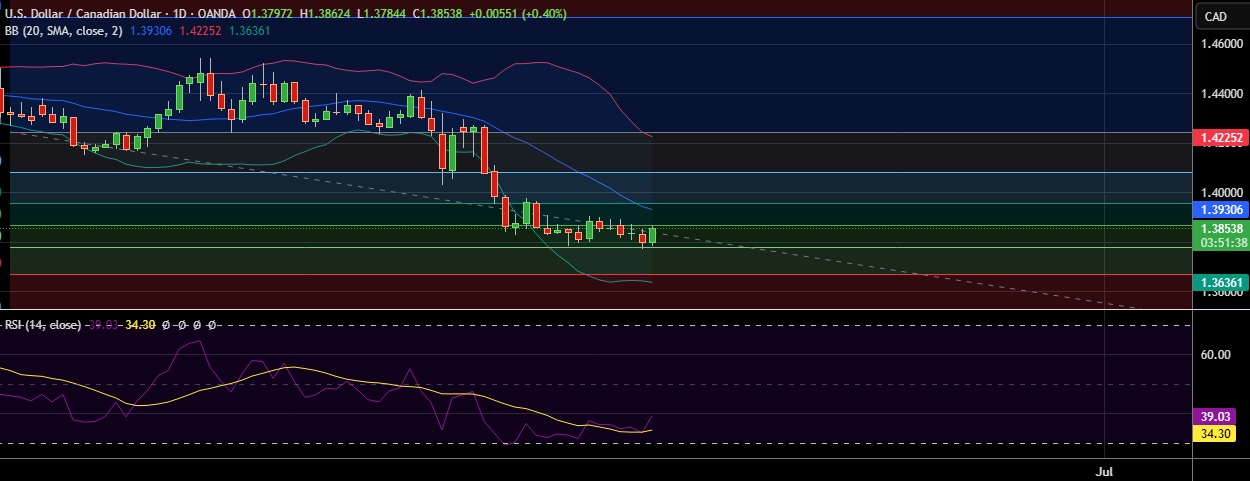Click the latest green candle on the chart
1250x481 pixels.
pyautogui.click(x=653, y=234)
